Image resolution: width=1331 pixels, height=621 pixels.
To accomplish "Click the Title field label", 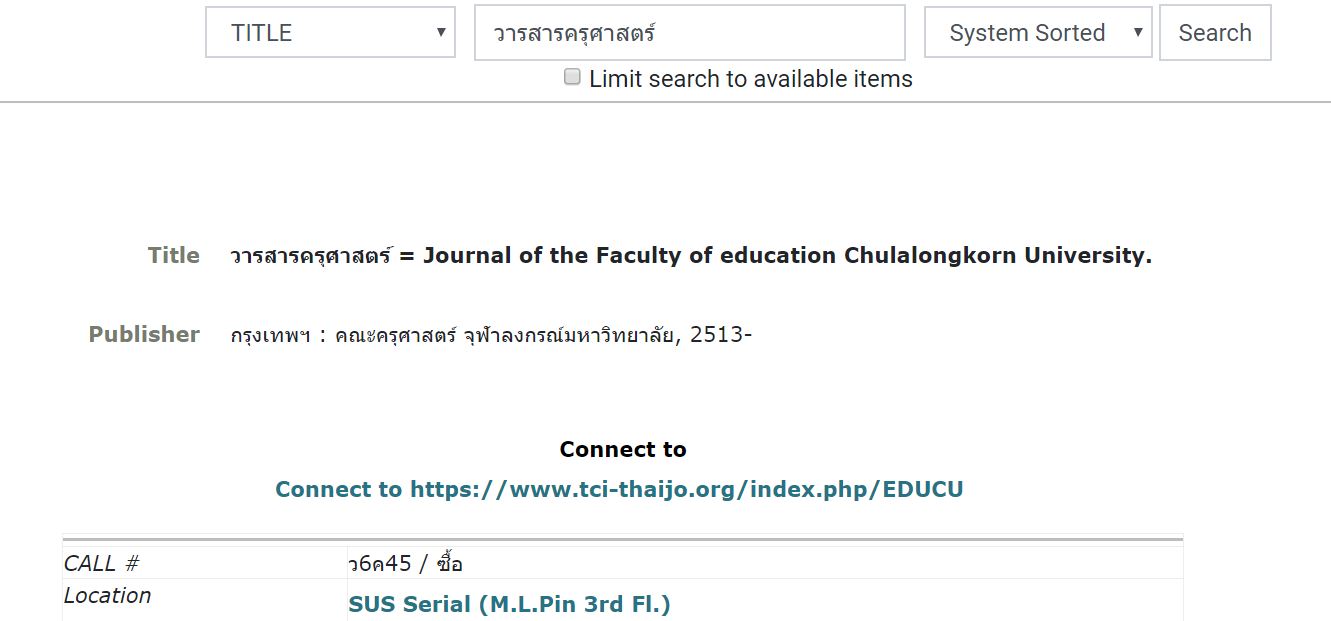I will [174, 255].
